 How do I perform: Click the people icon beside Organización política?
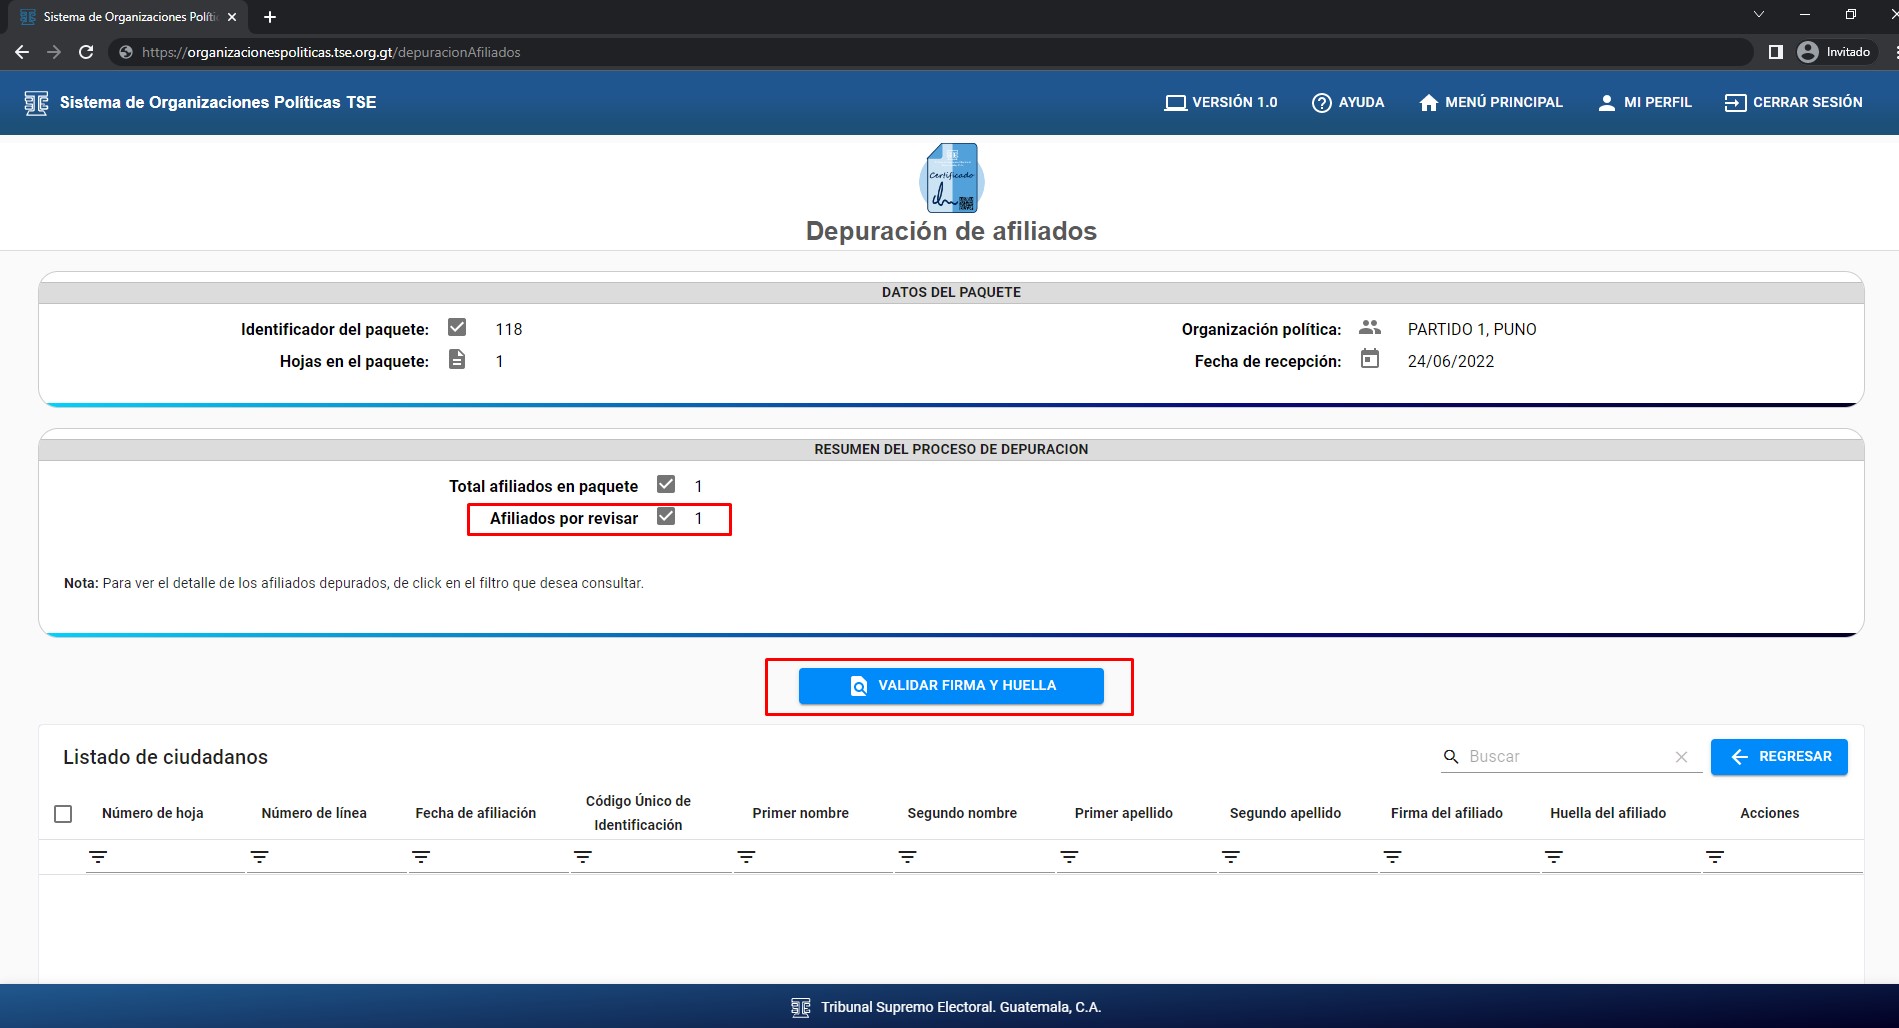[x=1369, y=327]
